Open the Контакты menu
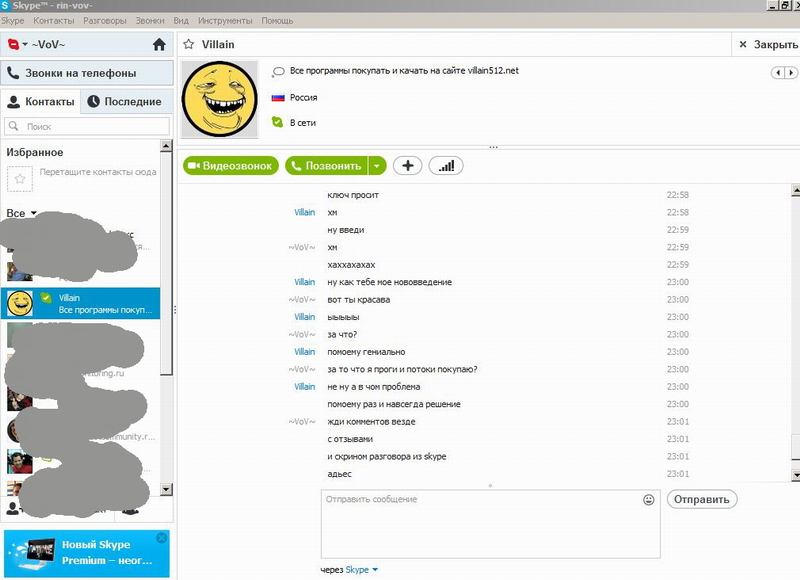 [x=54, y=21]
